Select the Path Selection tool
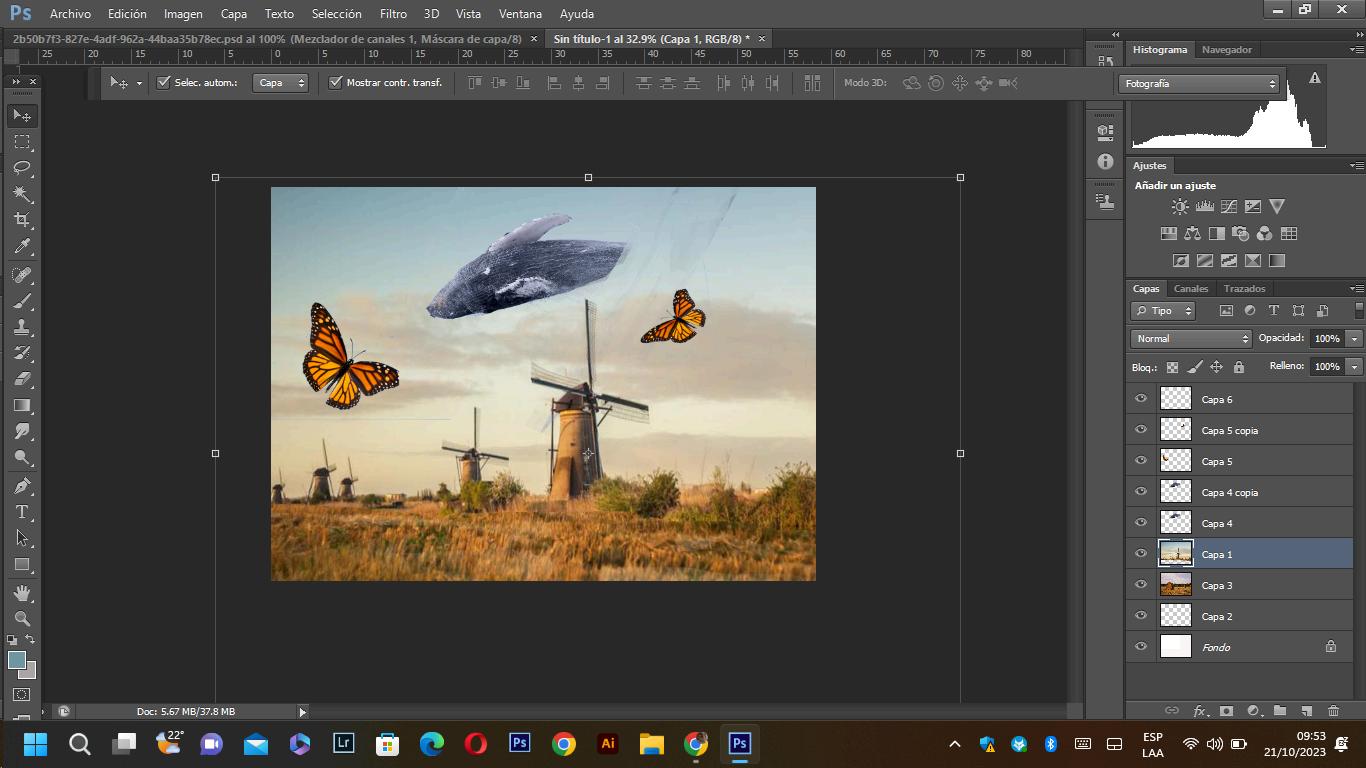1366x768 pixels. tap(22, 538)
